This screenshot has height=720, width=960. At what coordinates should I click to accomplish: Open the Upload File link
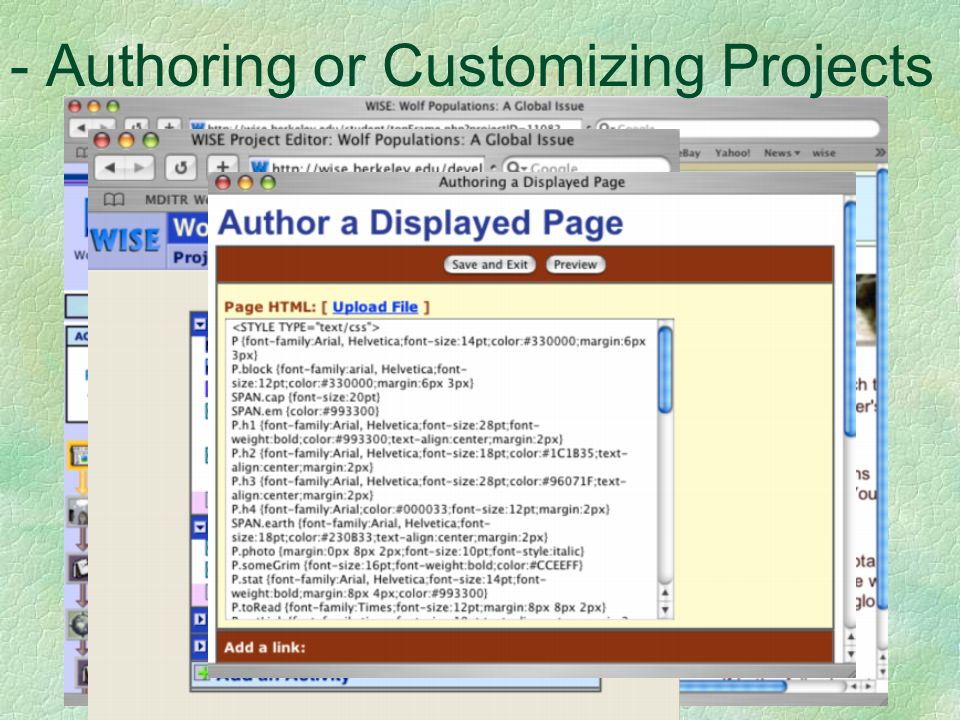click(375, 307)
